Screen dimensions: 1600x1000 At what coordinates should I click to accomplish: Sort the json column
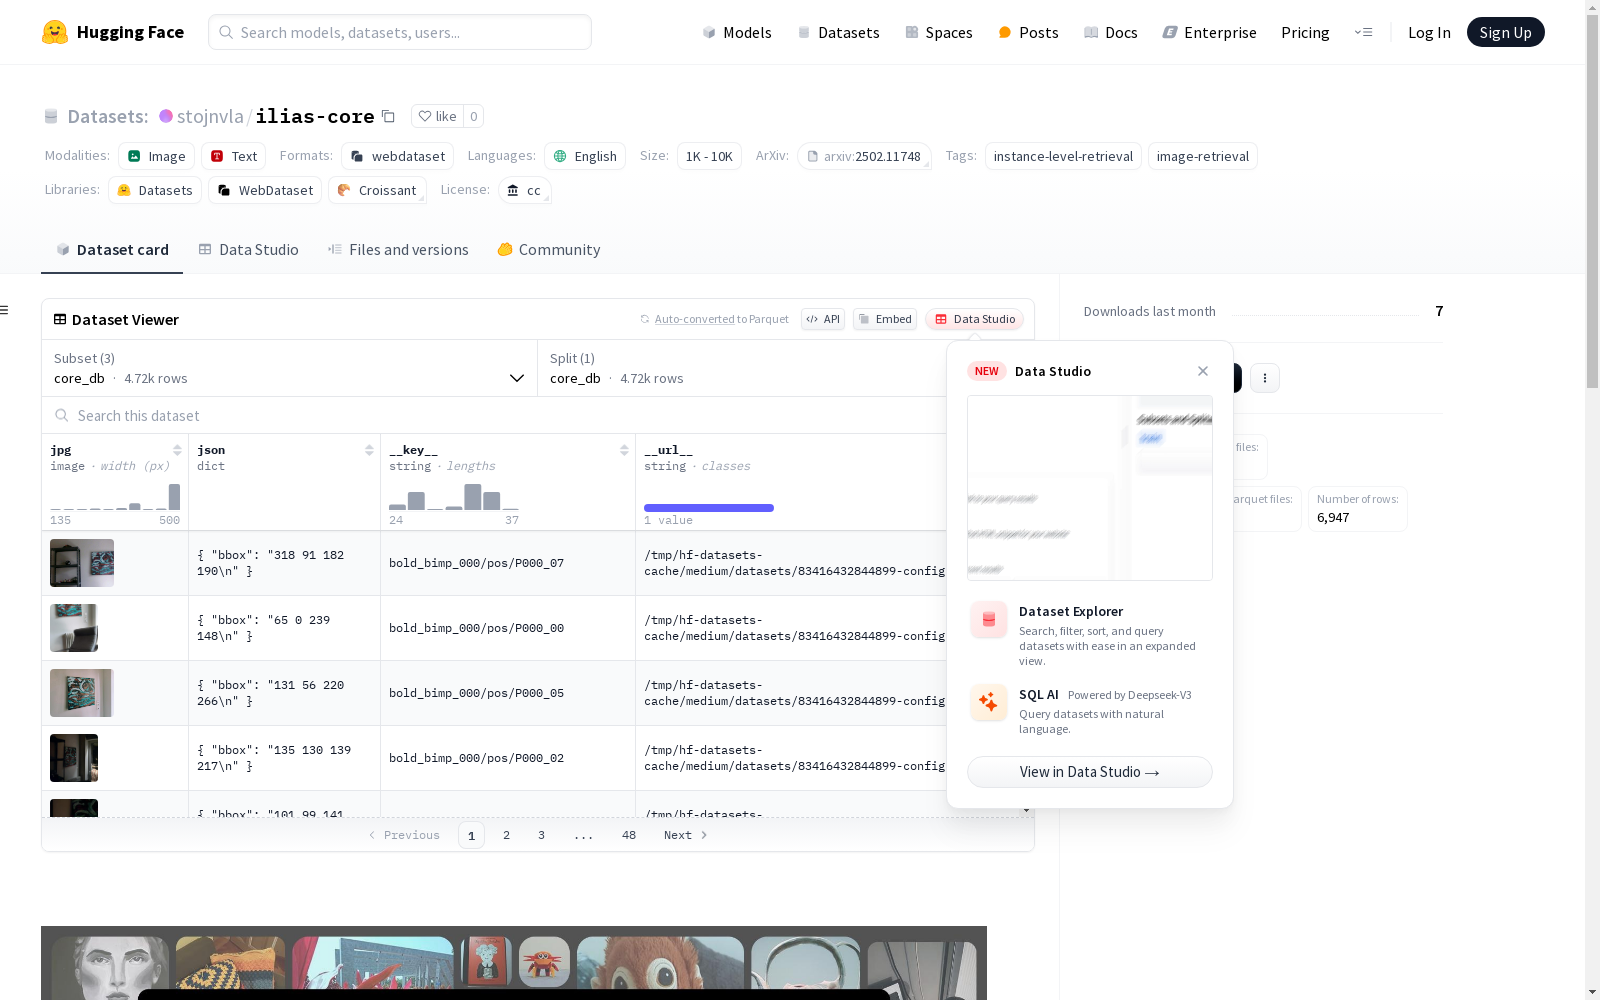(x=369, y=450)
